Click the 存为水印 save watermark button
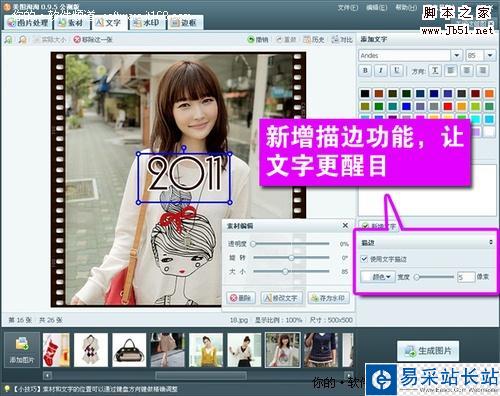Image resolution: width=500 pixels, height=396 pixels. click(329, 298)
